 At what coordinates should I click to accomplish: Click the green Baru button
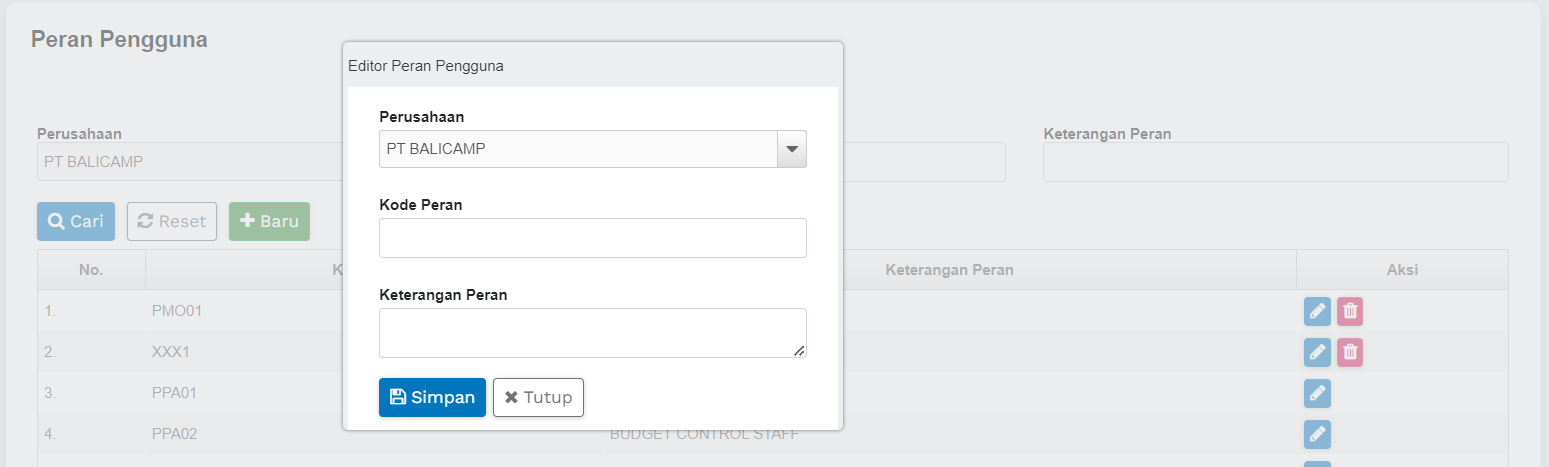click(269, 221)
